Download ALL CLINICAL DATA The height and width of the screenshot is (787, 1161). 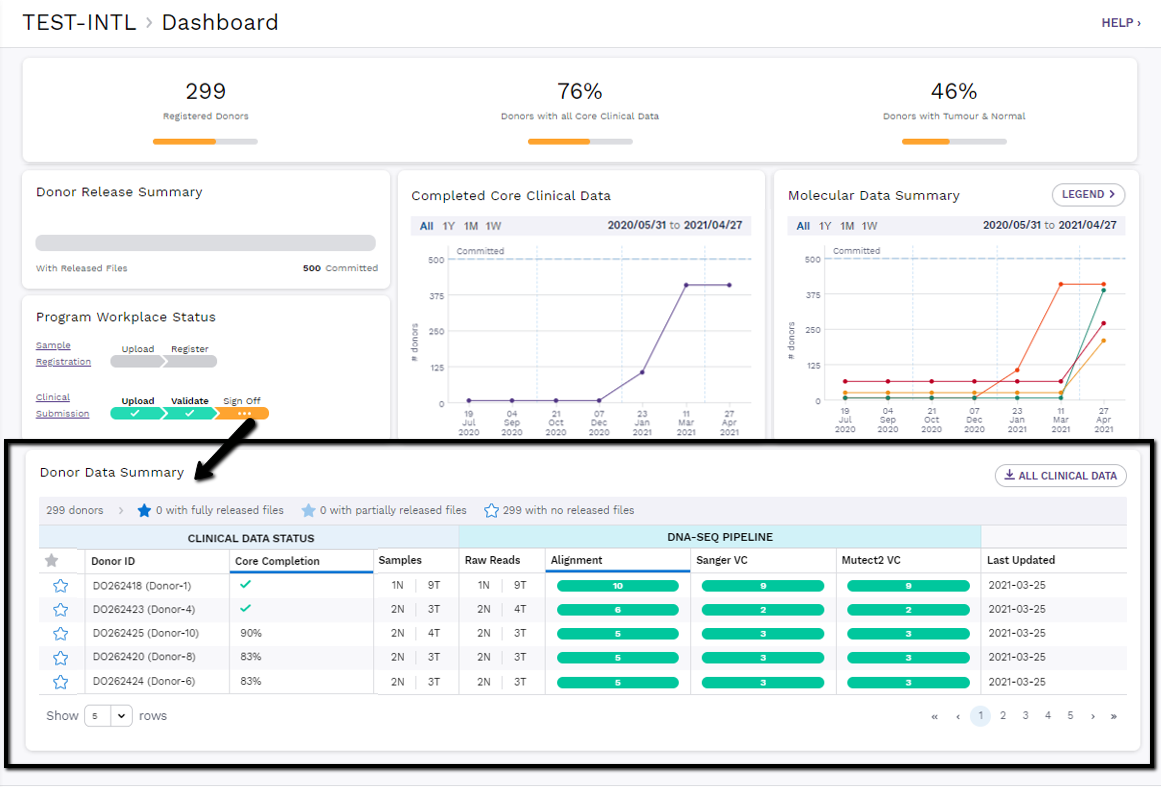[x=1061, y=475]
